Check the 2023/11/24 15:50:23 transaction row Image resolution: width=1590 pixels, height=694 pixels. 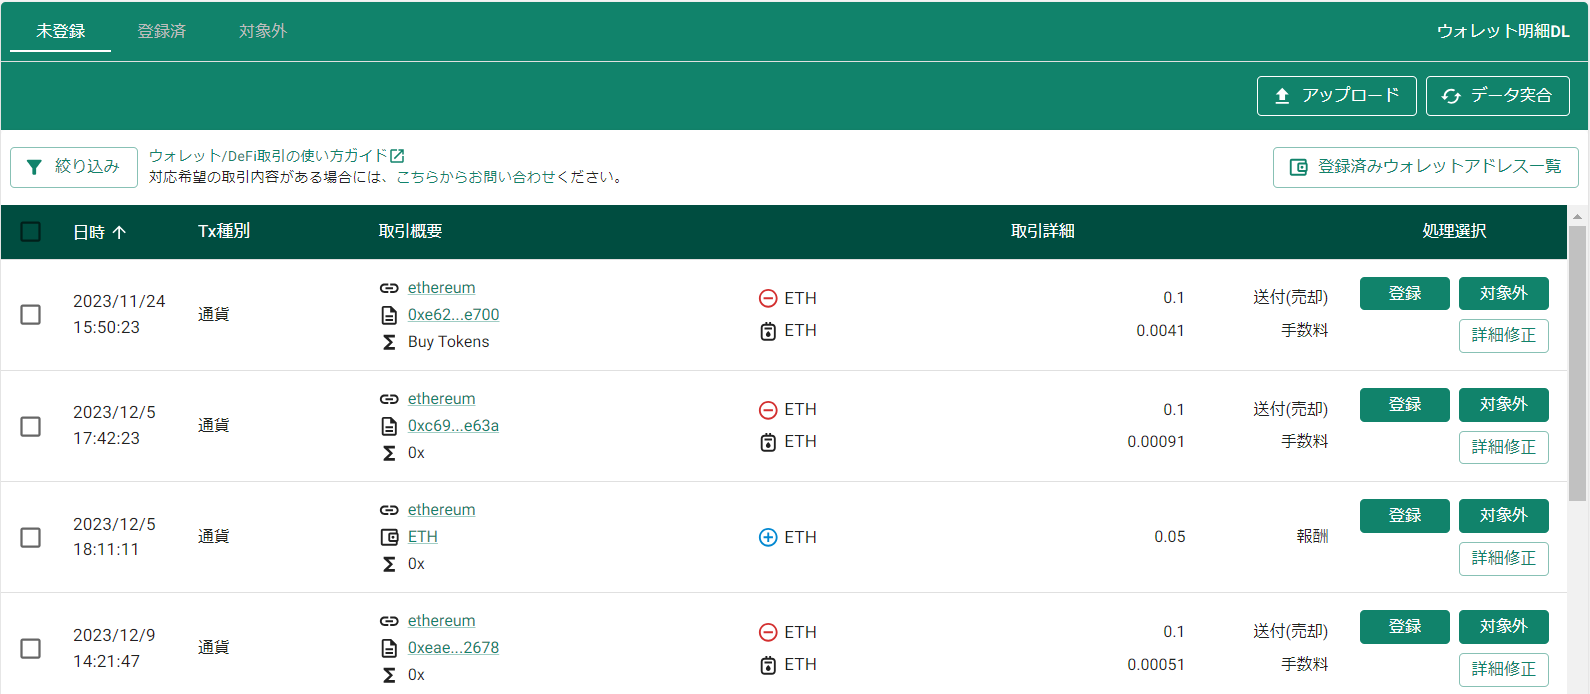31,314
